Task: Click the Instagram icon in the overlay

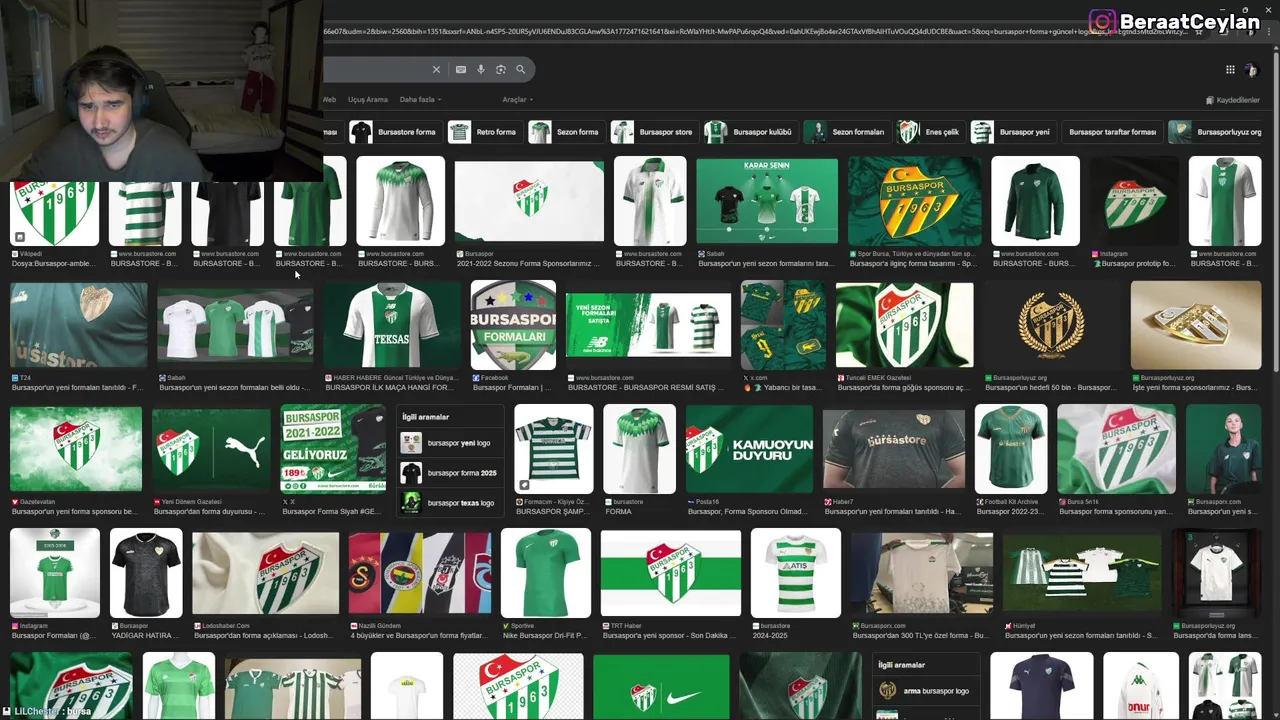Action: 1102,21
